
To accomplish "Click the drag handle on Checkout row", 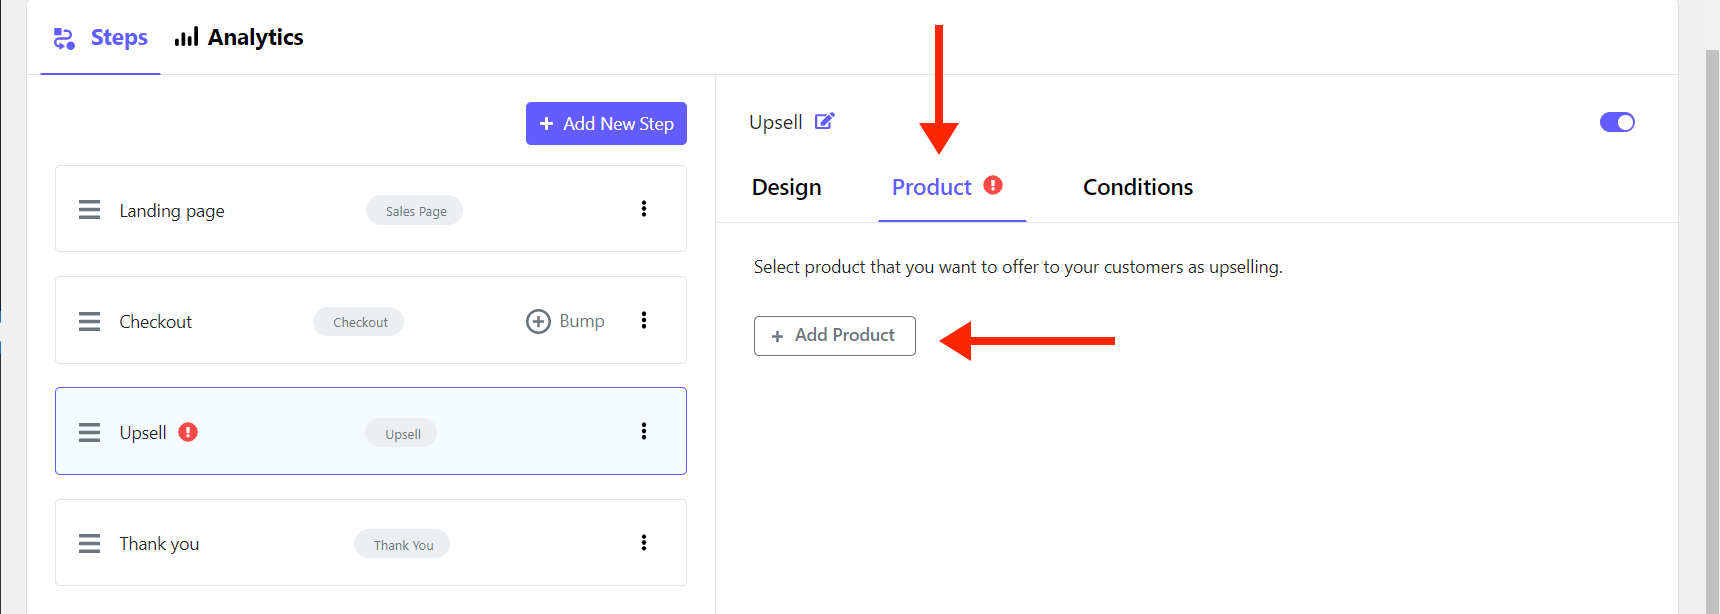I will pos(90,322).
